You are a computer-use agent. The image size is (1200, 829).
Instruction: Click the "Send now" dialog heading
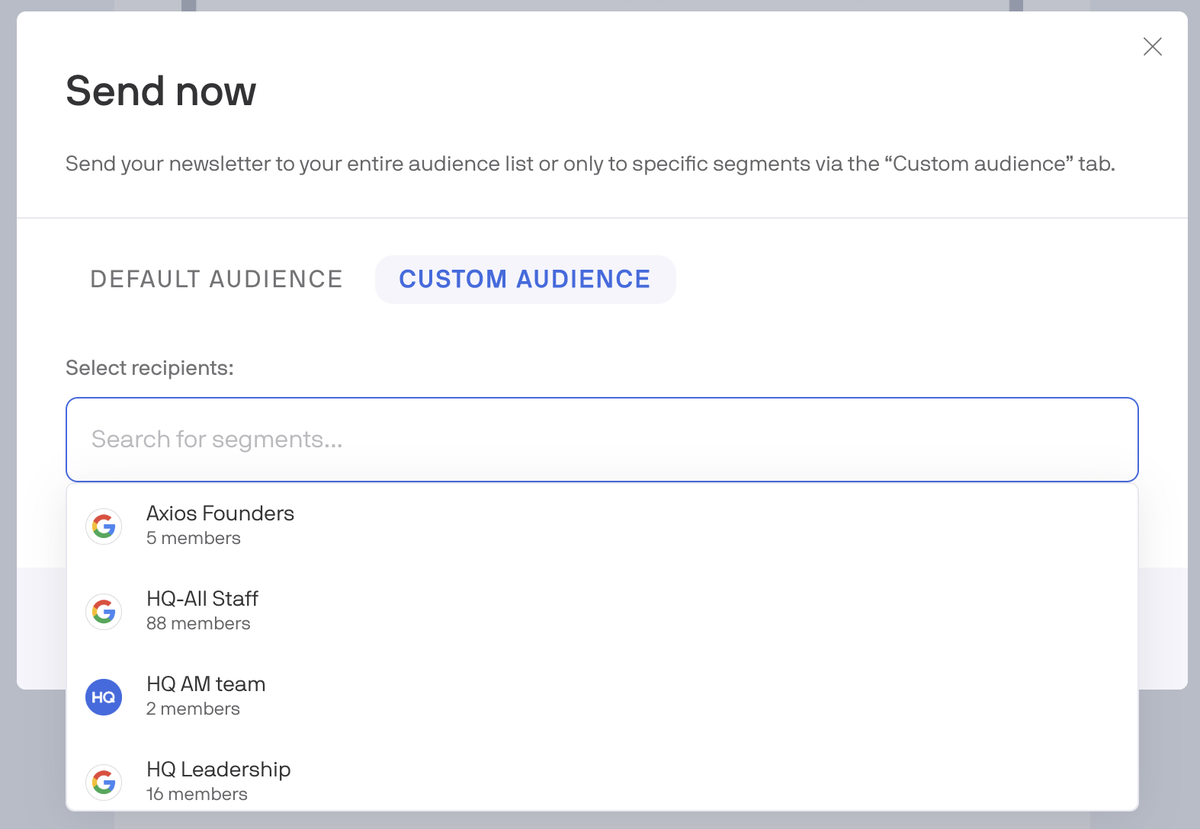click(161, 92)
